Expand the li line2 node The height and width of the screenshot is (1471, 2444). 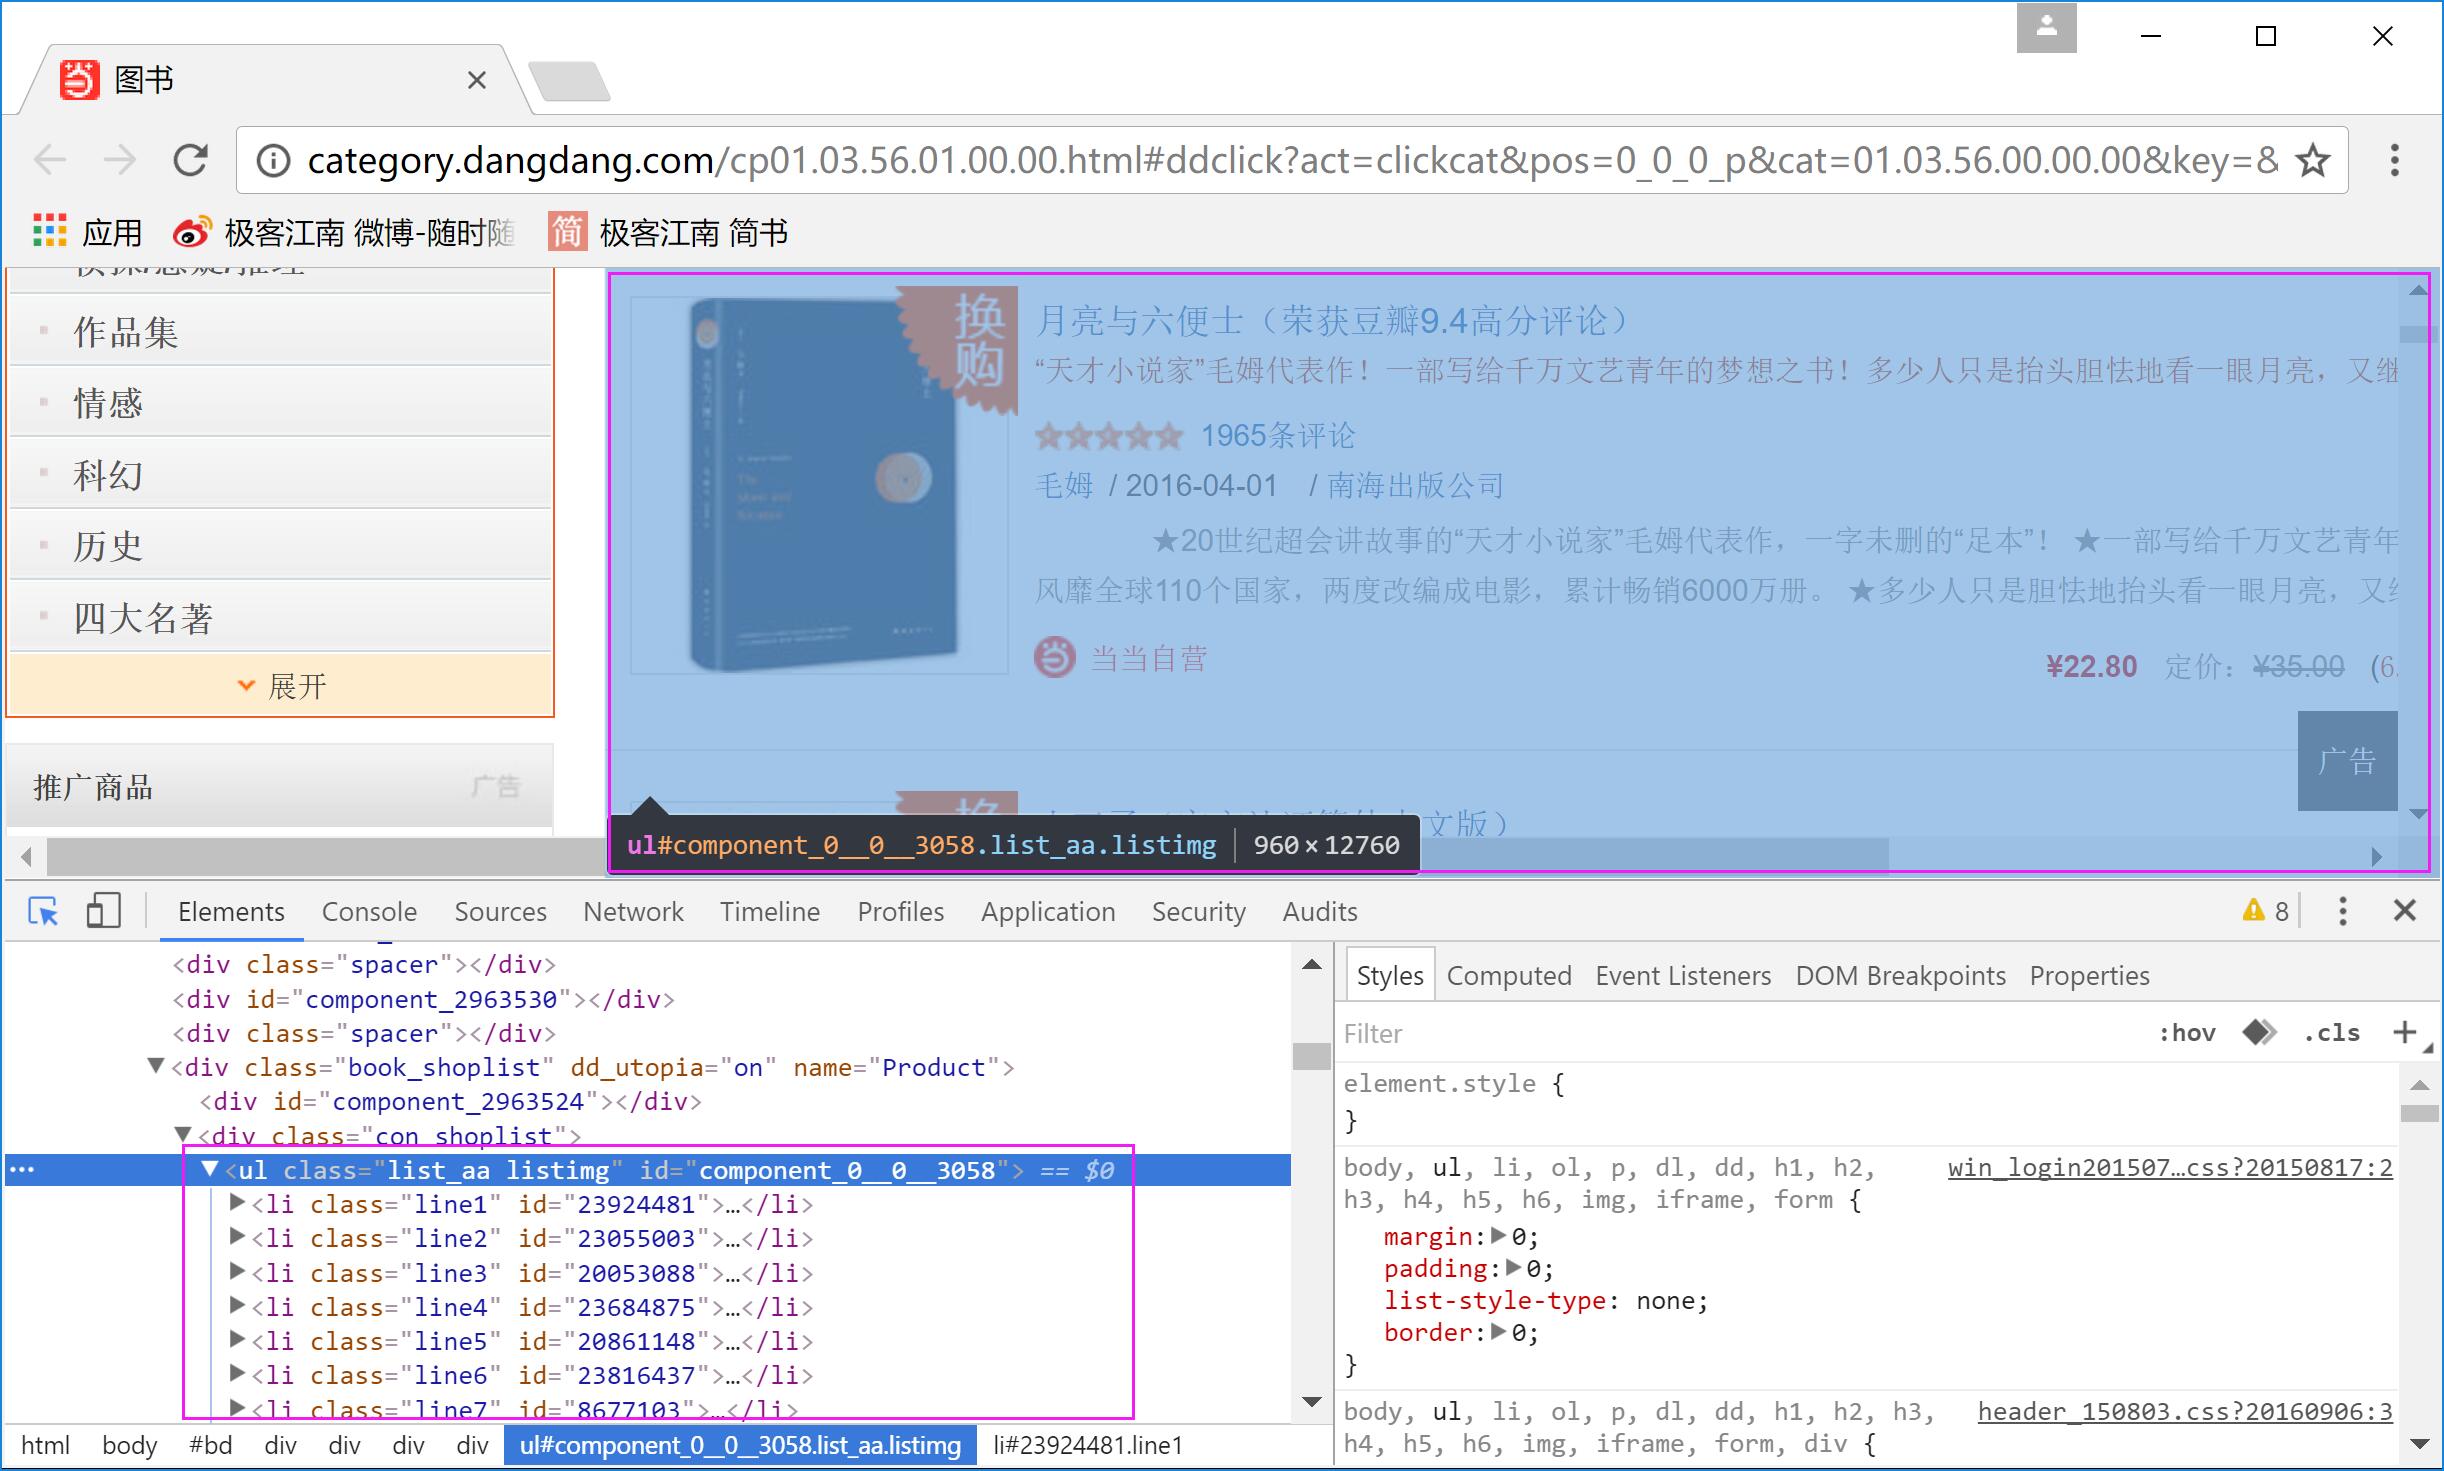(237, 1237)
